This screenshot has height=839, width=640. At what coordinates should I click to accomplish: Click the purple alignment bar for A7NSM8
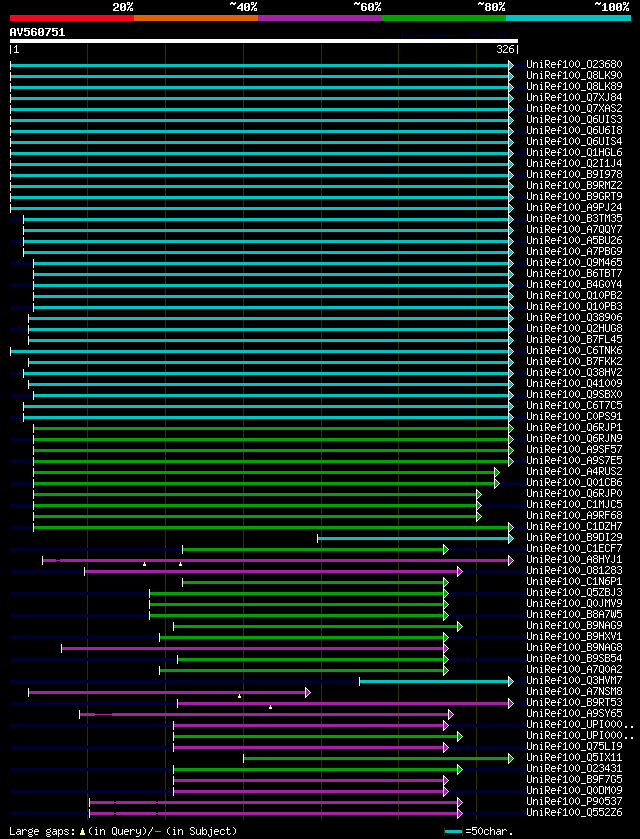167,692
